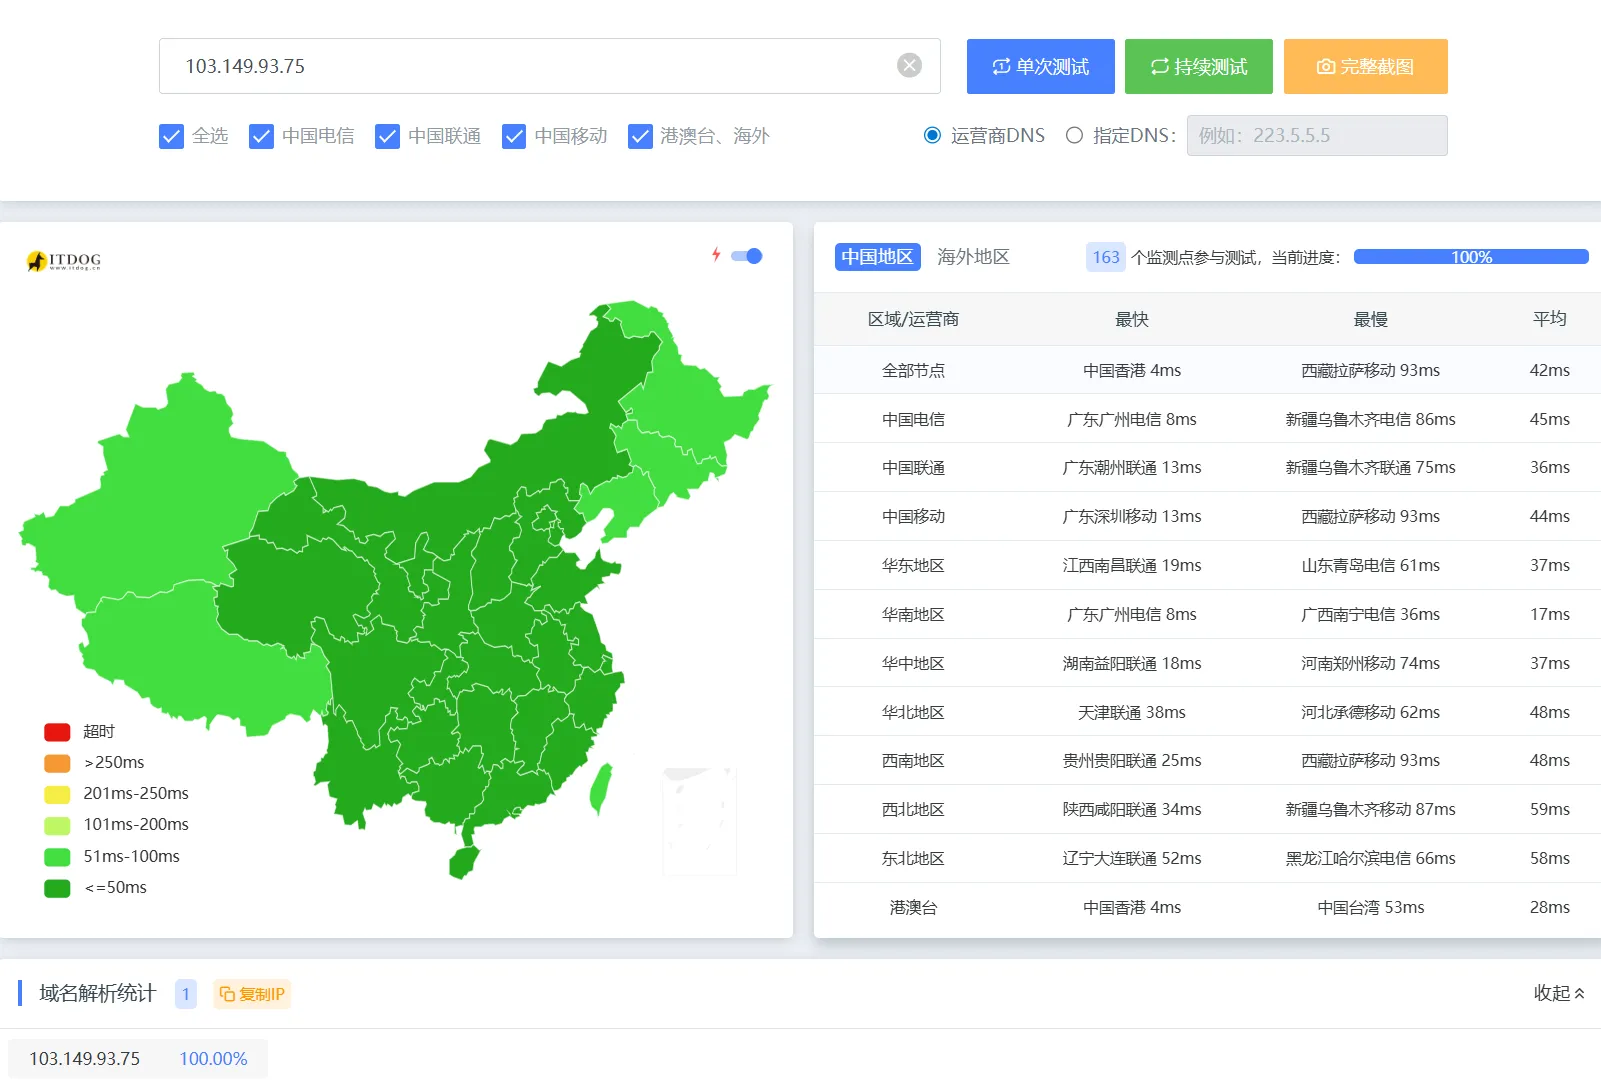Toggle the map speed switch
The height and width of the screenshot is (1092, 1601).
tap(747, 256)
